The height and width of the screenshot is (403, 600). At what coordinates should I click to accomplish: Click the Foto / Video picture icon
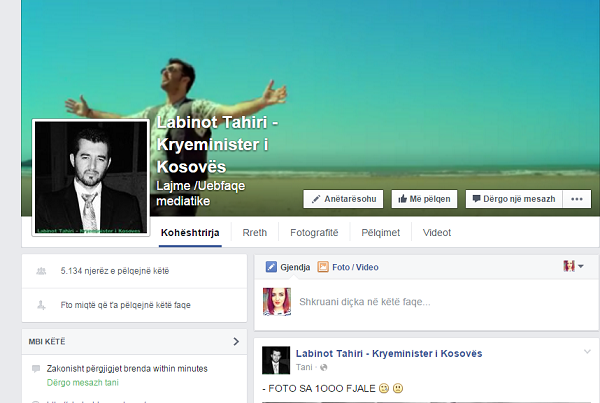coord(323,267)
